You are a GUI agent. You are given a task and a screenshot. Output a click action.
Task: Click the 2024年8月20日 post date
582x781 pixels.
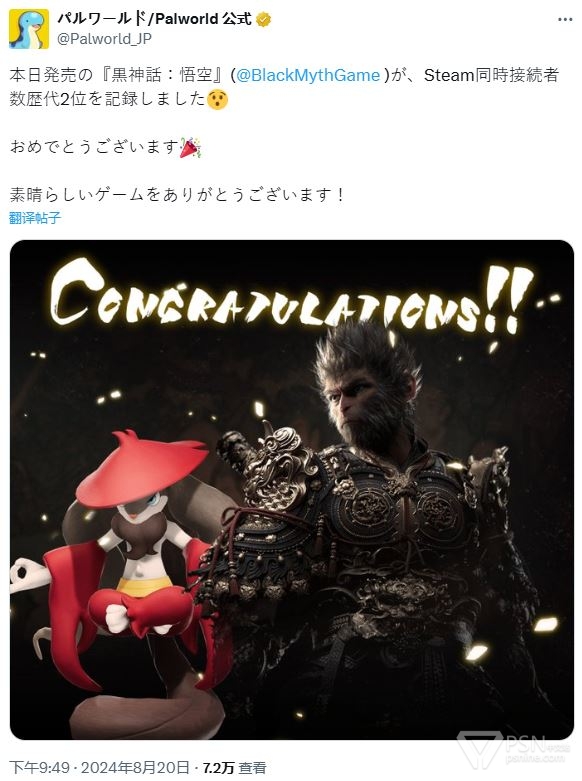[135, 768]
